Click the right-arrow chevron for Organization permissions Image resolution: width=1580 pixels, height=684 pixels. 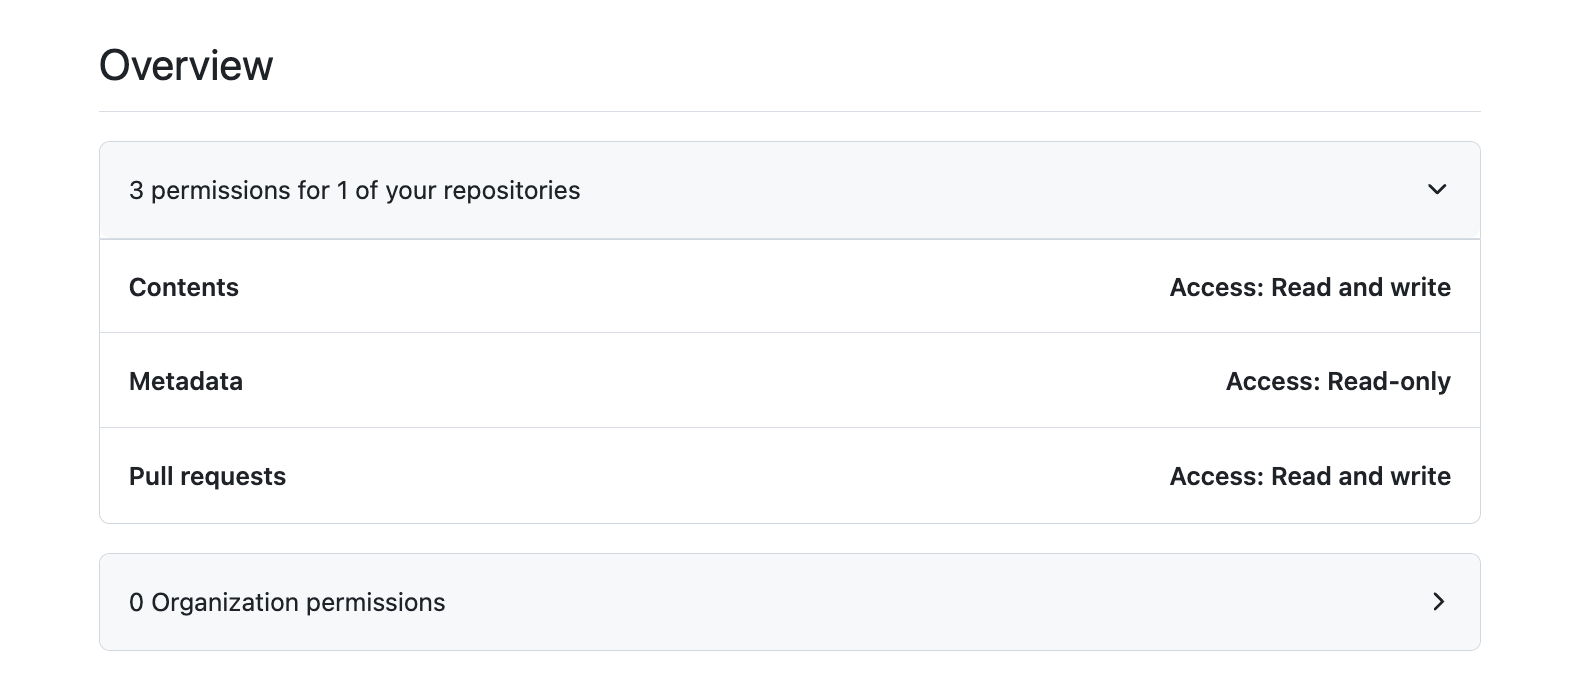(x=1440, y=602)
